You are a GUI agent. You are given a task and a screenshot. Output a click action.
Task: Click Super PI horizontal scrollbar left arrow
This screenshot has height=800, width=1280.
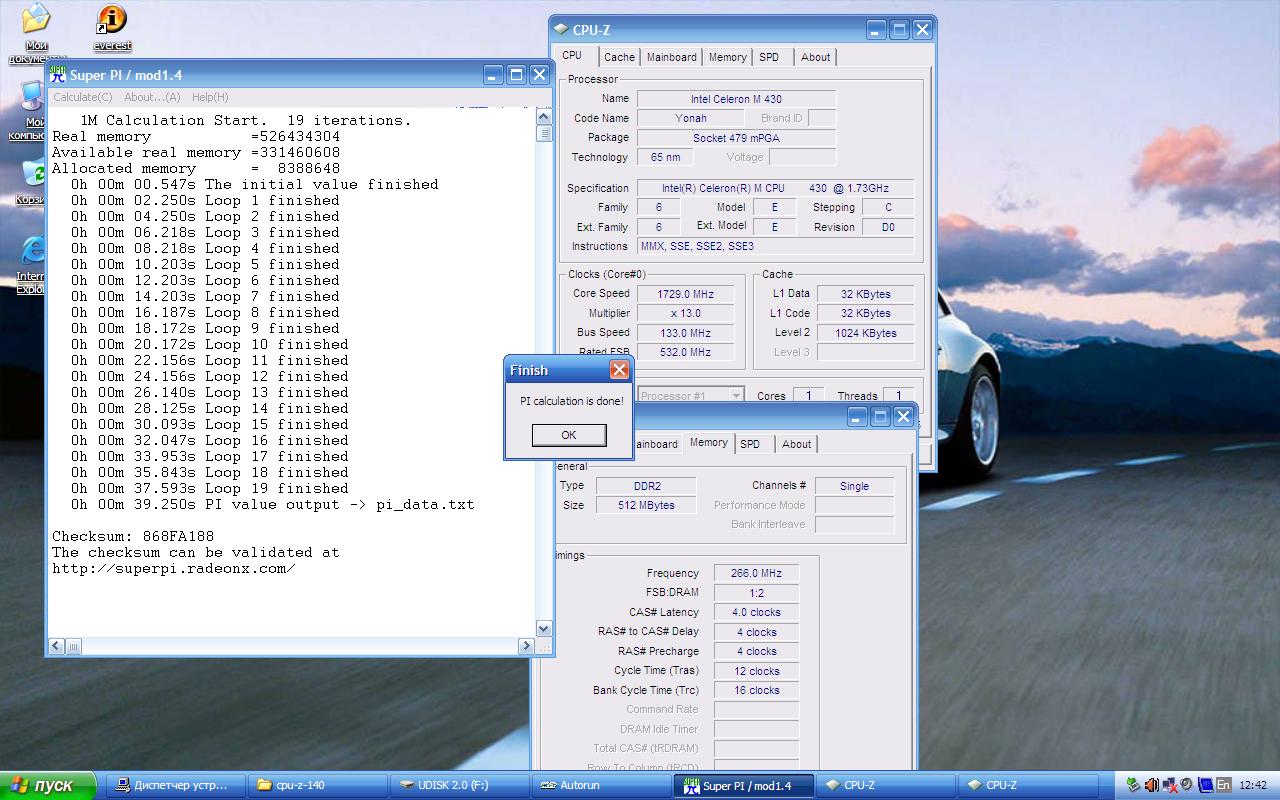[57, 646]
